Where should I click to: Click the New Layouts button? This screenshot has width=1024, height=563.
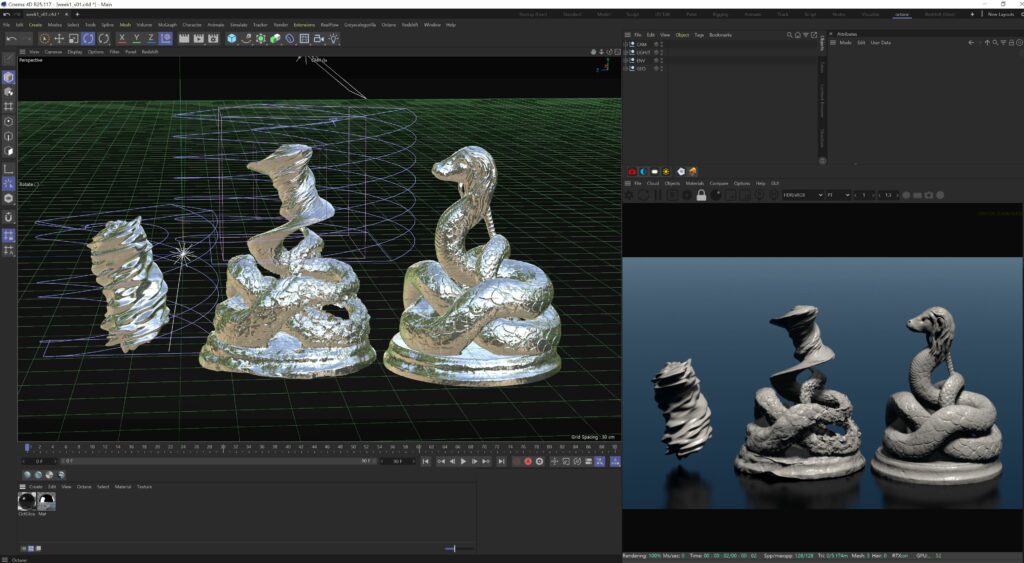pyautogui.click(x=1001, y=14)
